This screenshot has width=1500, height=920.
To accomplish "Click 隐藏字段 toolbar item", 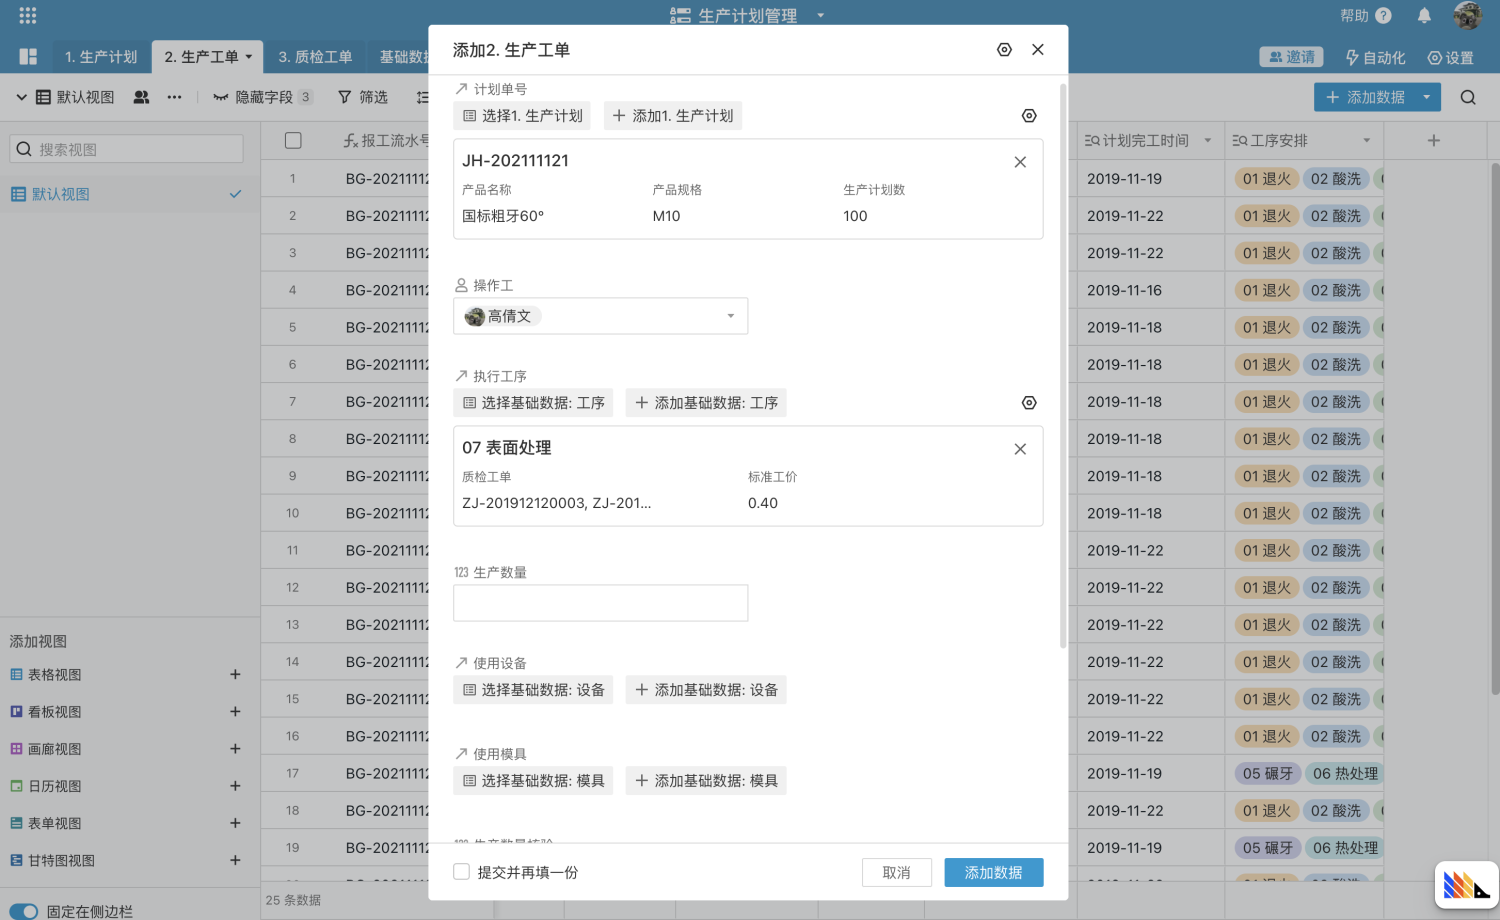I will pos(263,97).
